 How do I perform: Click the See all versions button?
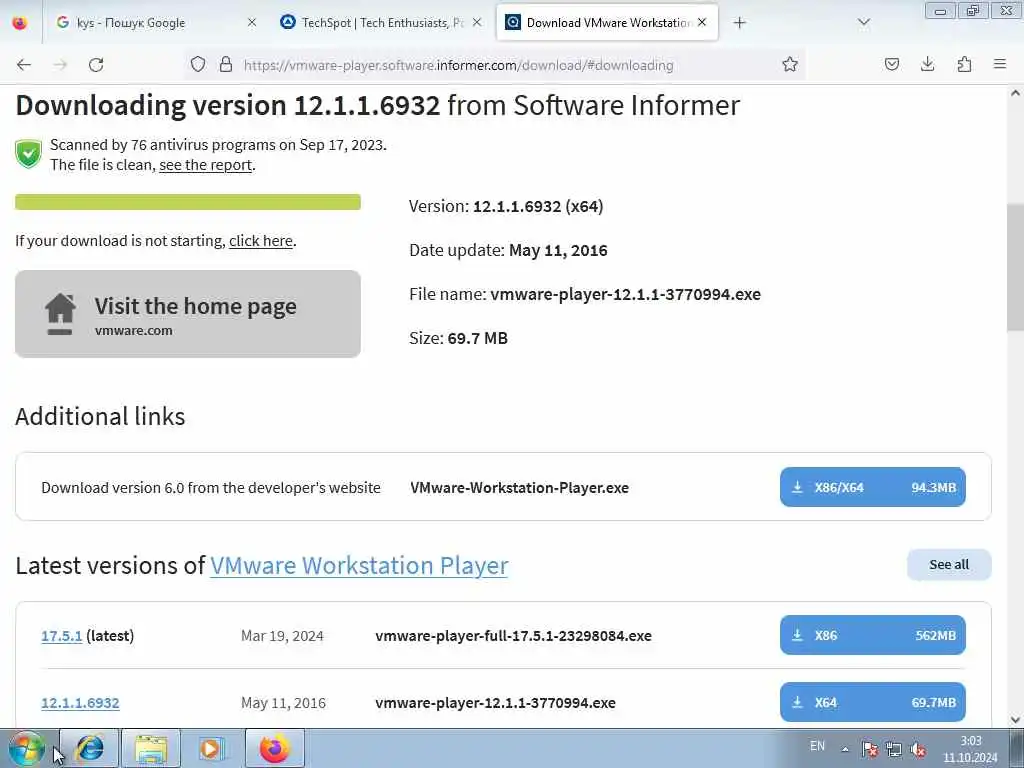[949, 565]
